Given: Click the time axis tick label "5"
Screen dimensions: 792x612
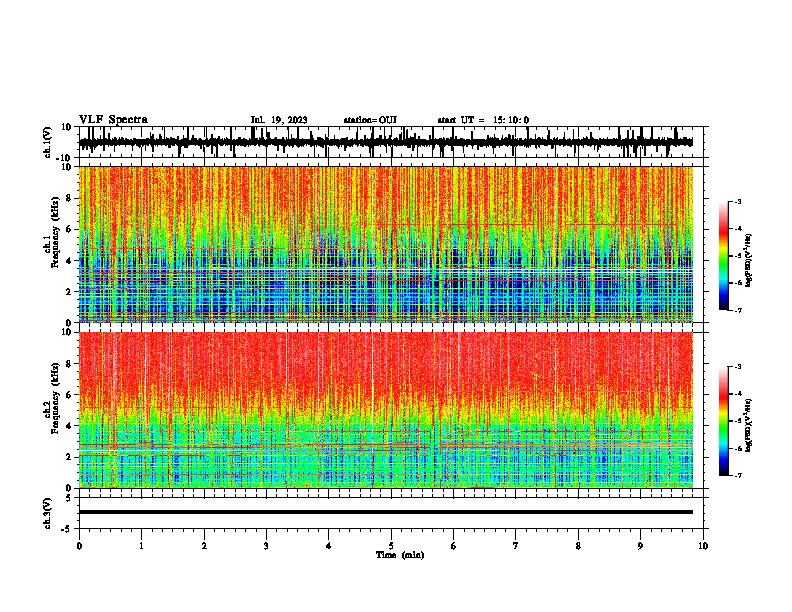Looking at the screenshot, I should (x=391, y=546).
